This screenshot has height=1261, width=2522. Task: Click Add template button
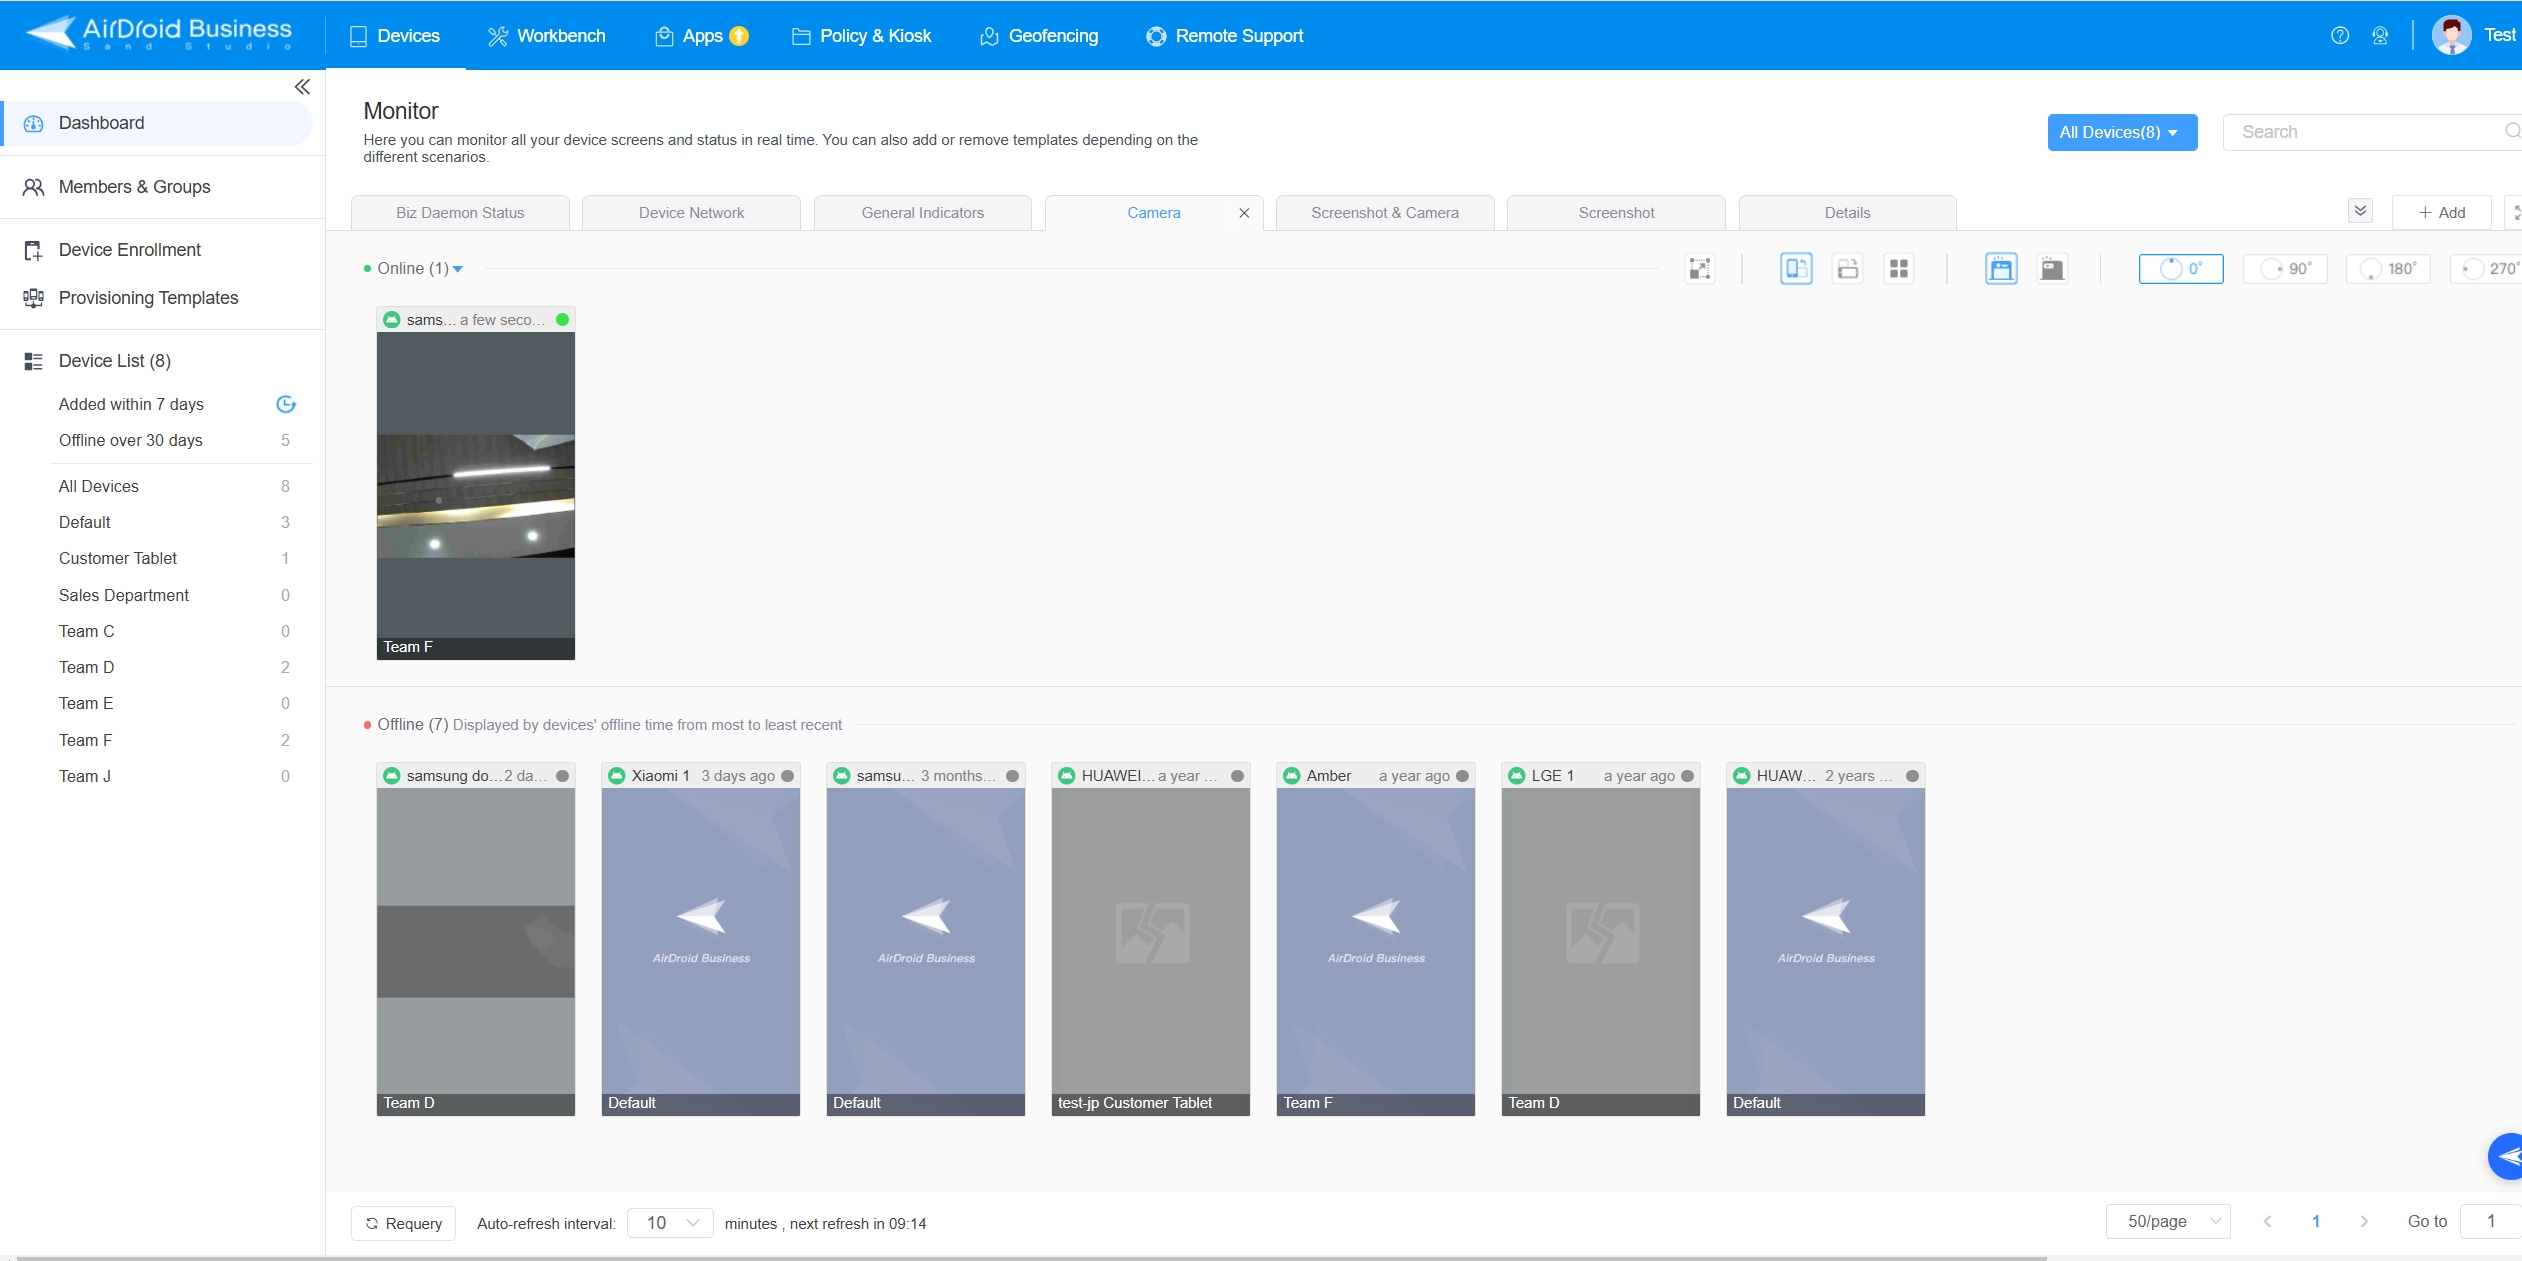click(x=2441, y=213)
